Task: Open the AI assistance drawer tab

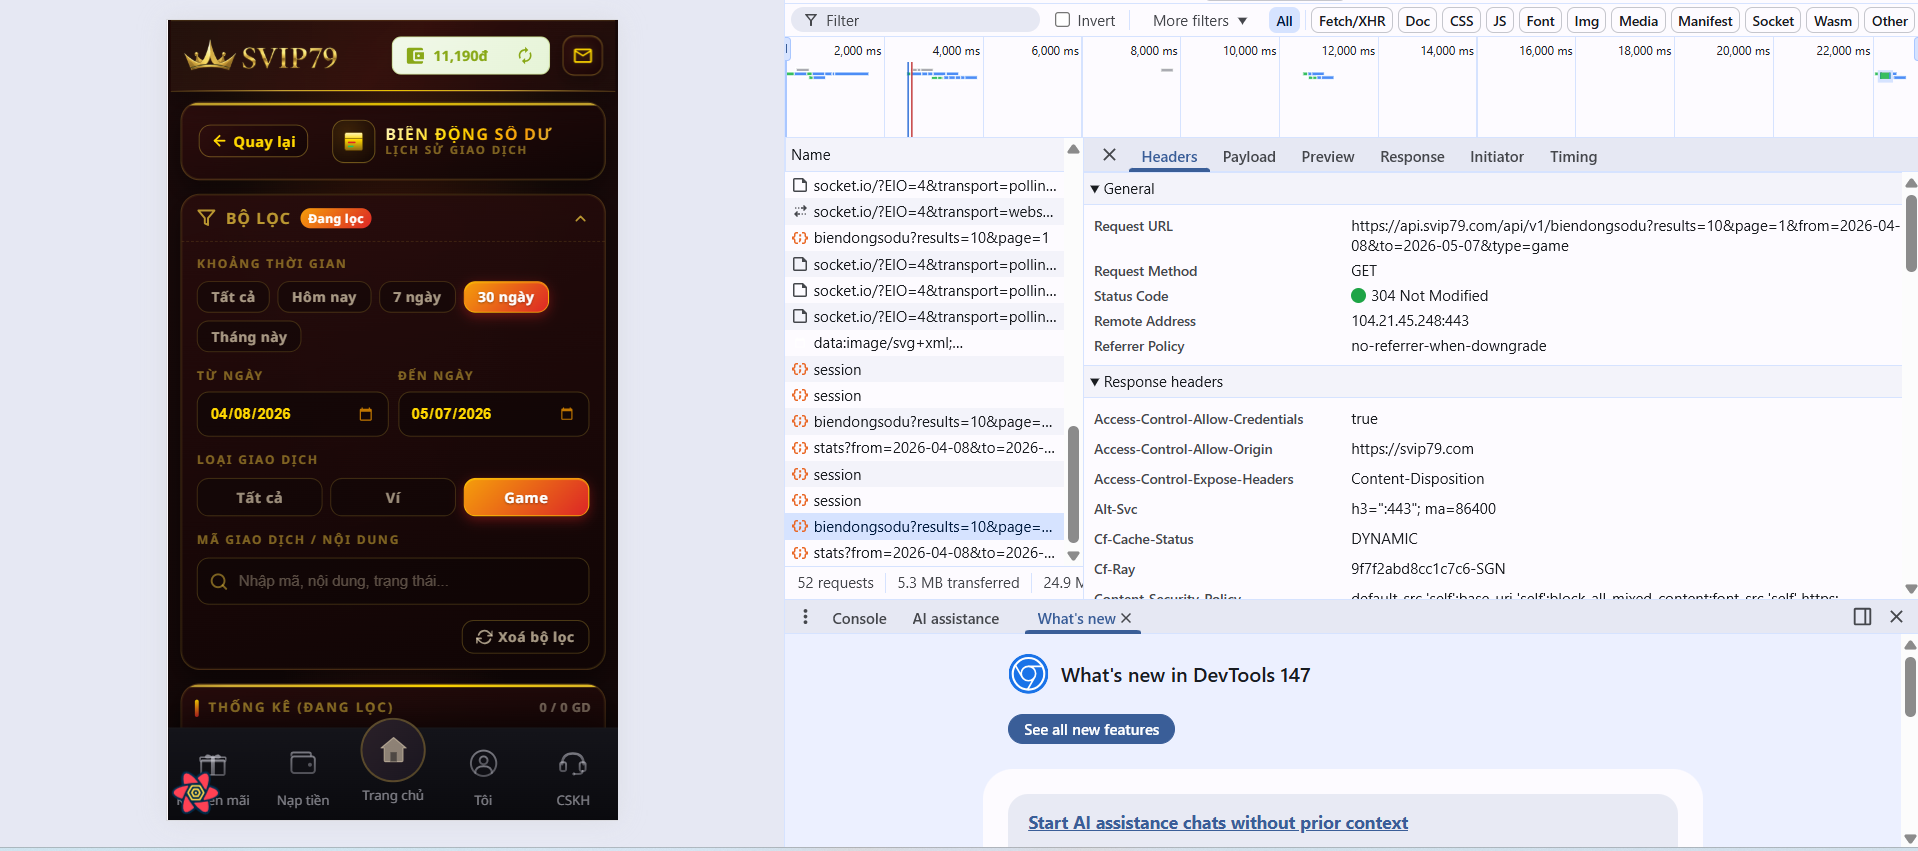Action: tap(955, 619)
